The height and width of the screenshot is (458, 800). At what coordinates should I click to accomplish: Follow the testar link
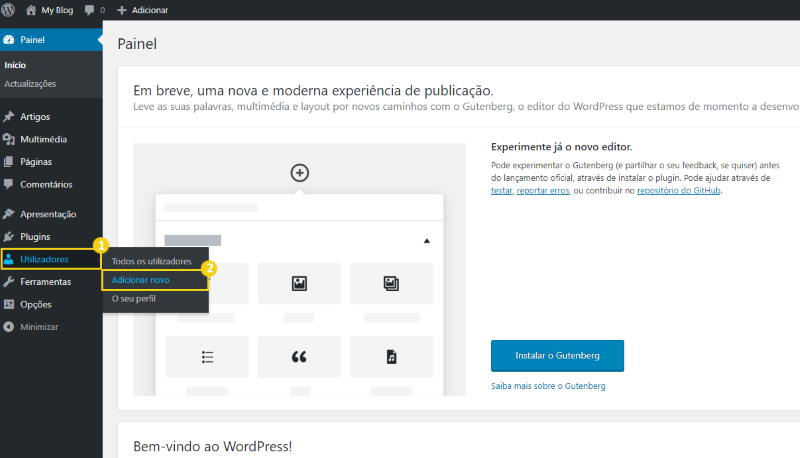point(502,191)
